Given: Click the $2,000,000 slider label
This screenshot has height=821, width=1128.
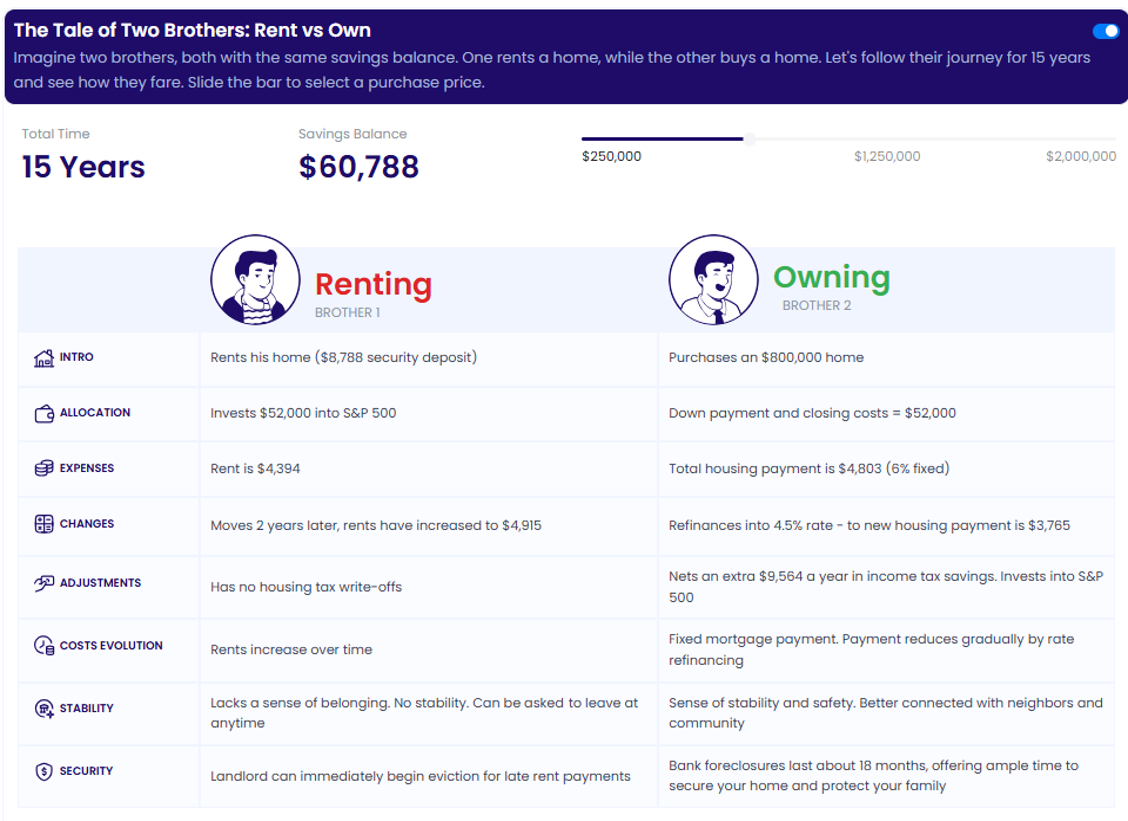Looking at the screenshot, I should tap(1080, 156).
